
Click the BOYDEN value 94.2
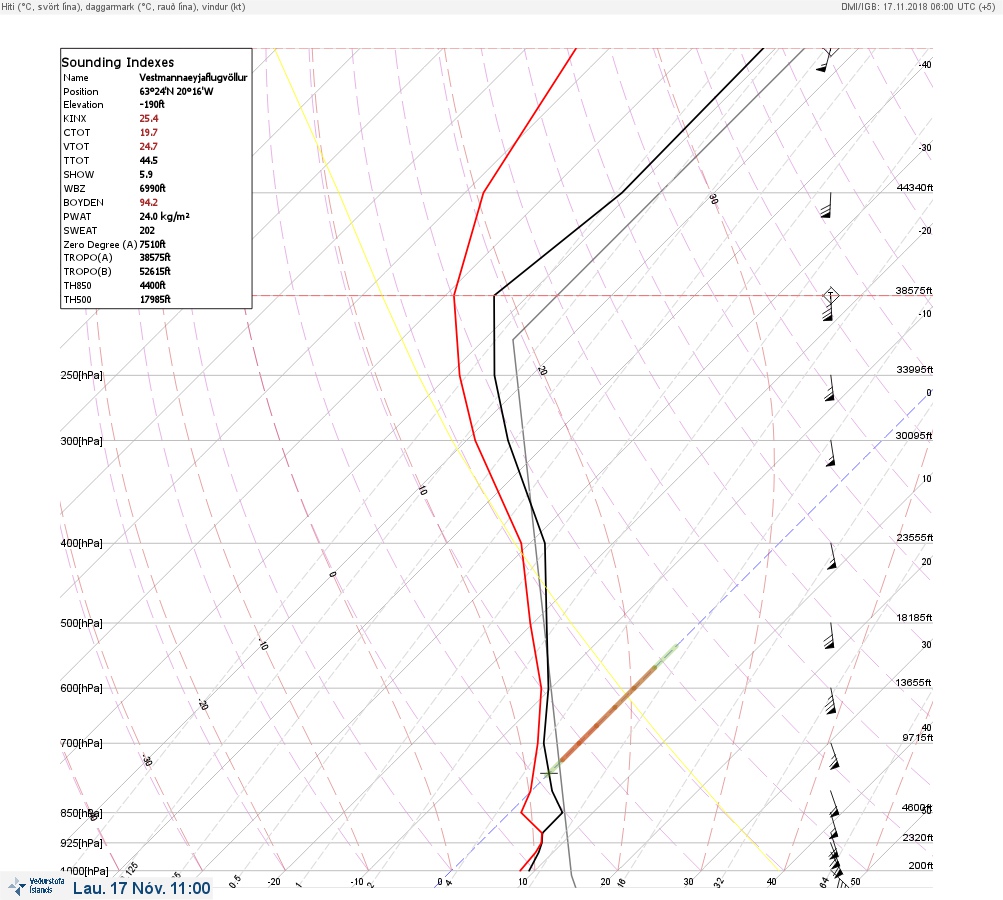pos(148,202)
